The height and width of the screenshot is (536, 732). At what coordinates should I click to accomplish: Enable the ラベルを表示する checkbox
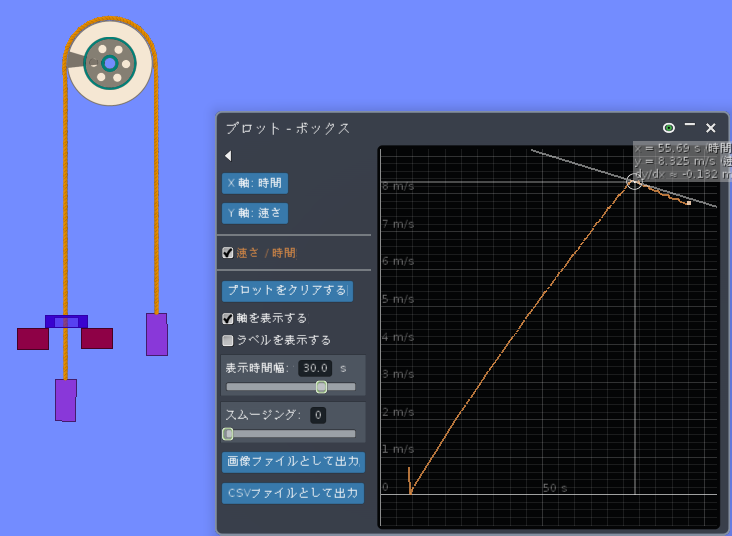coord(228,340)
